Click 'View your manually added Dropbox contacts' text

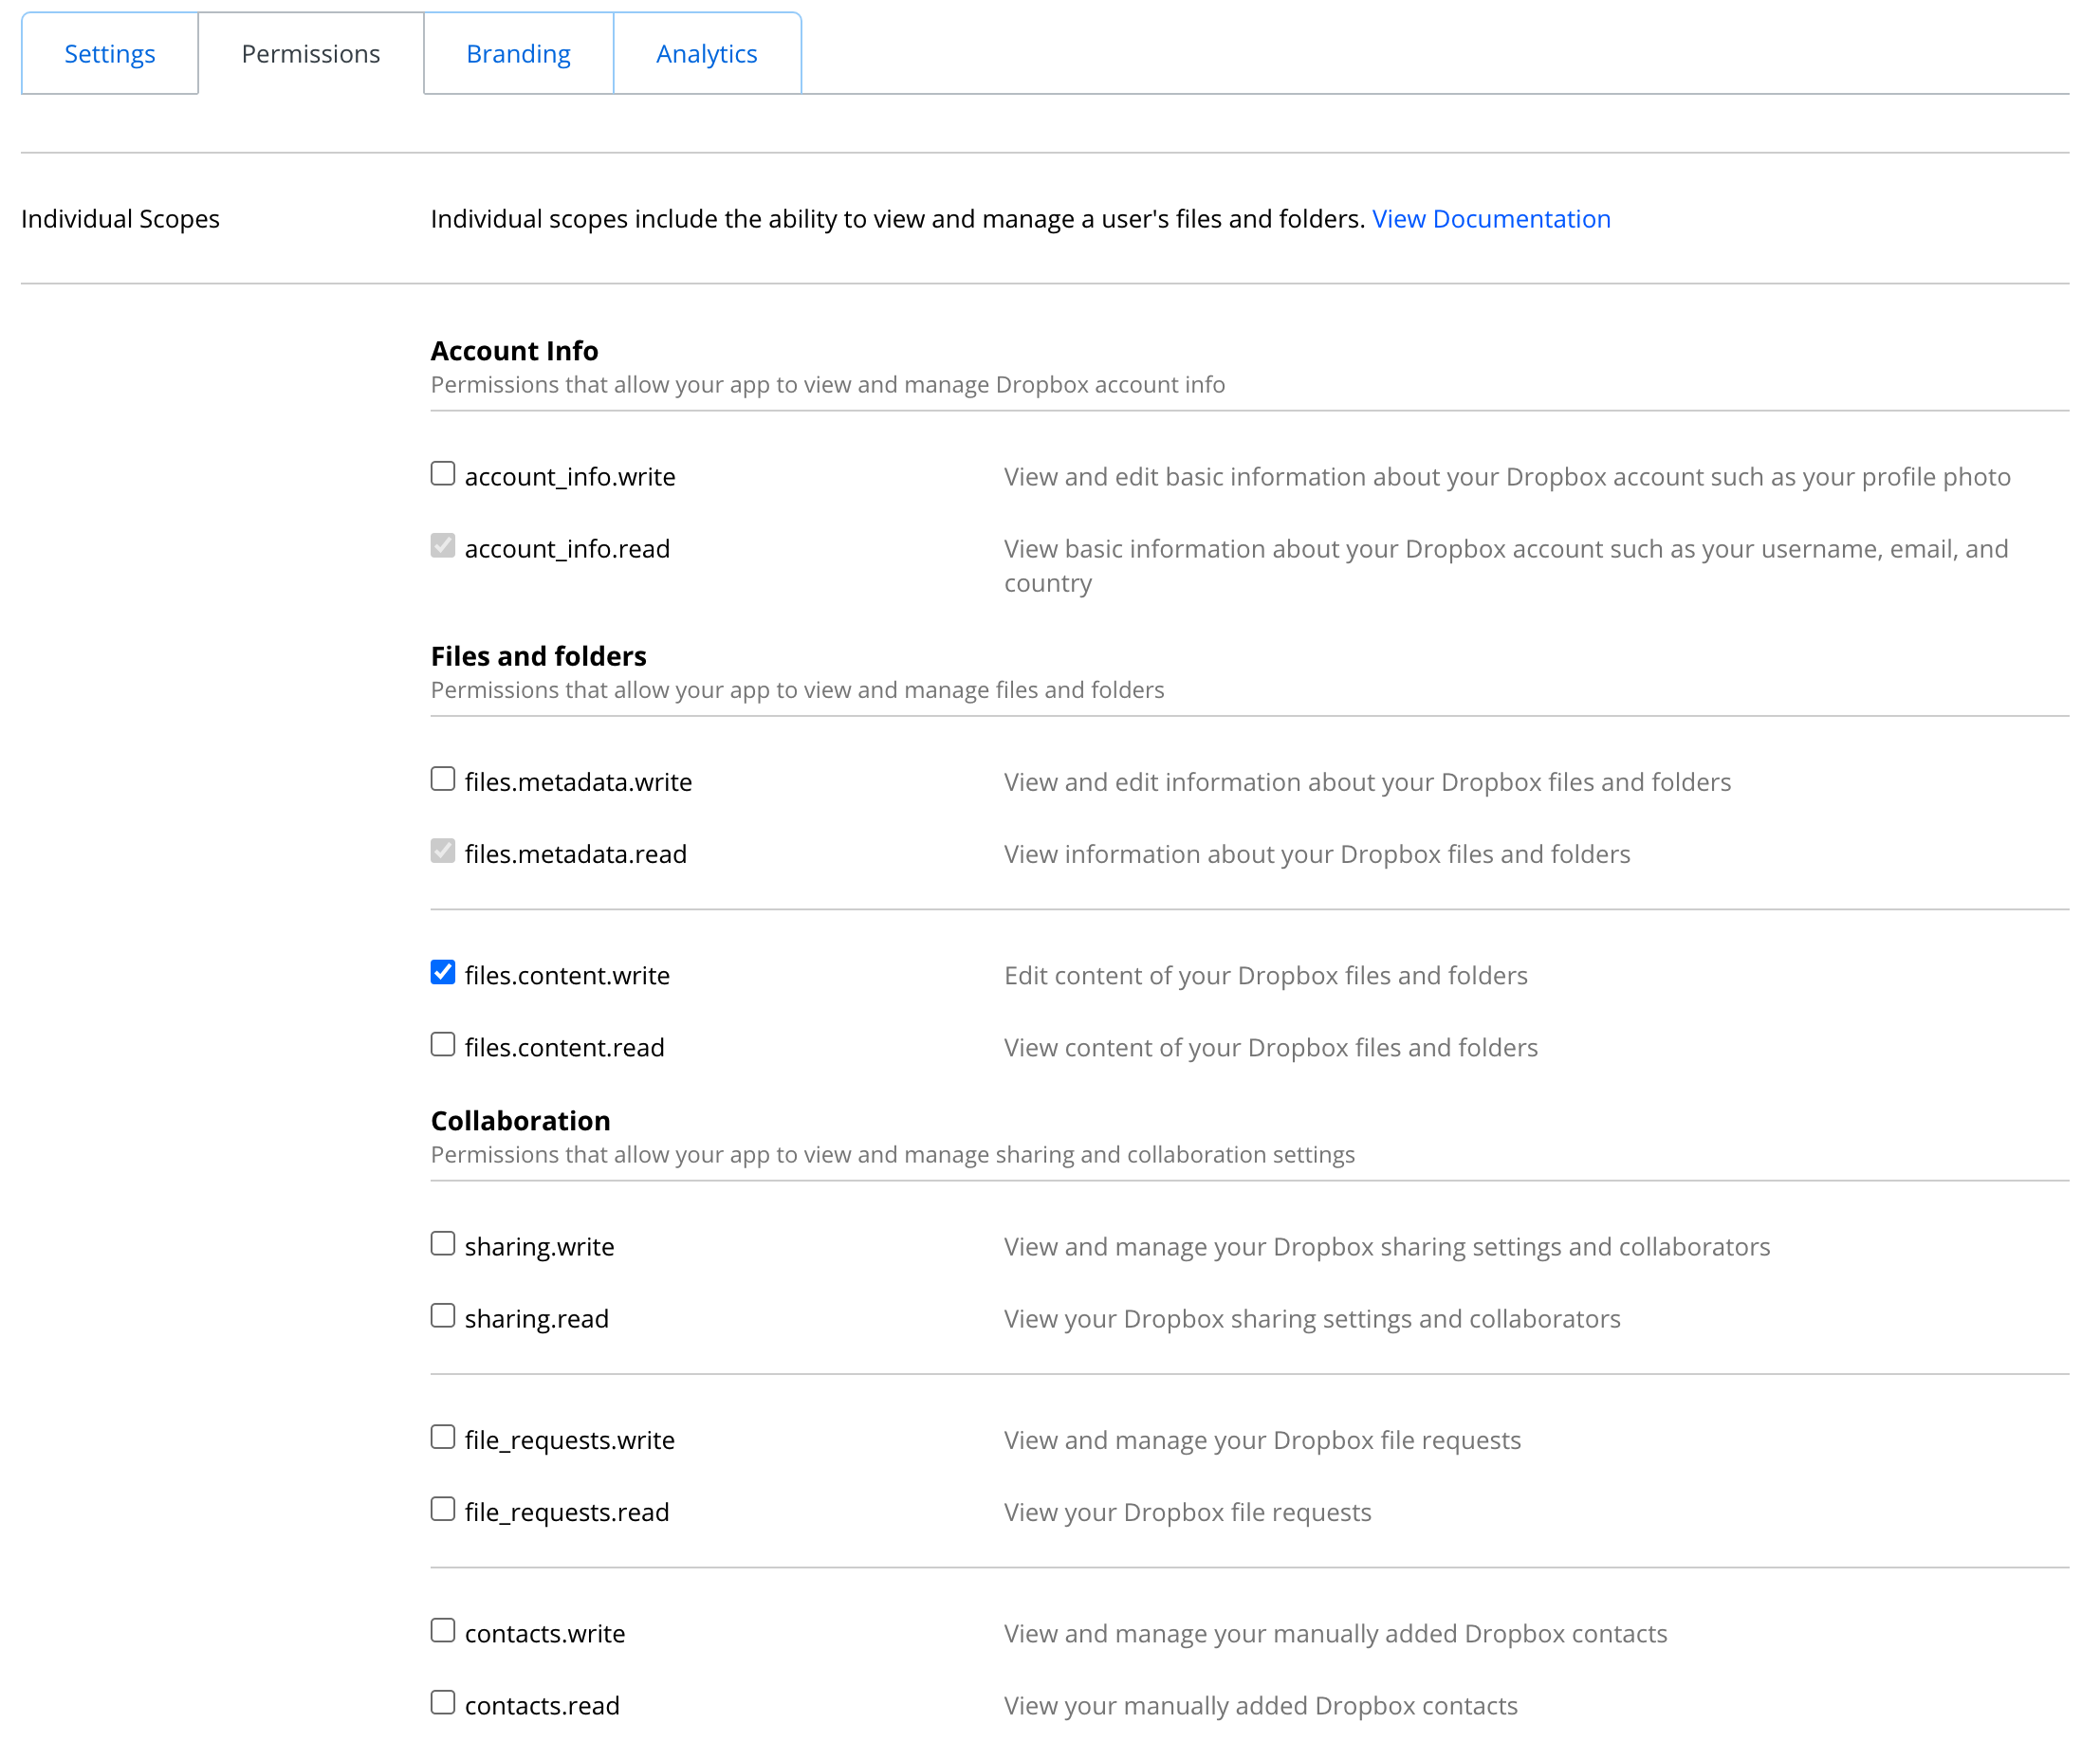[x=1261, y=1706]
